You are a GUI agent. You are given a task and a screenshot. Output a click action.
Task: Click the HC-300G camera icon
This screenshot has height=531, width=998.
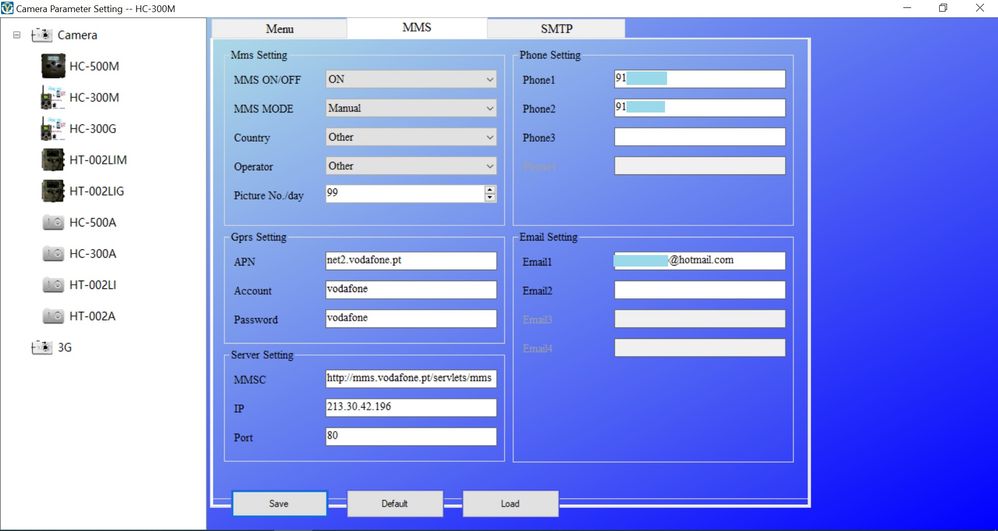point(52,129)
